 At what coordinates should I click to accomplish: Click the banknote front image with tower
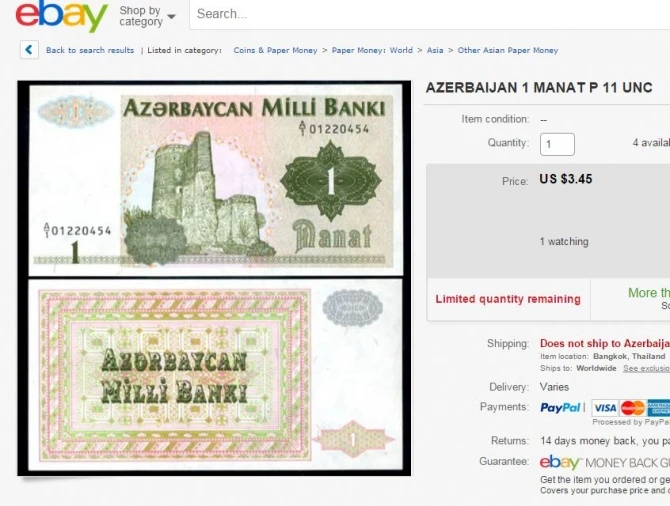[216, 179]
